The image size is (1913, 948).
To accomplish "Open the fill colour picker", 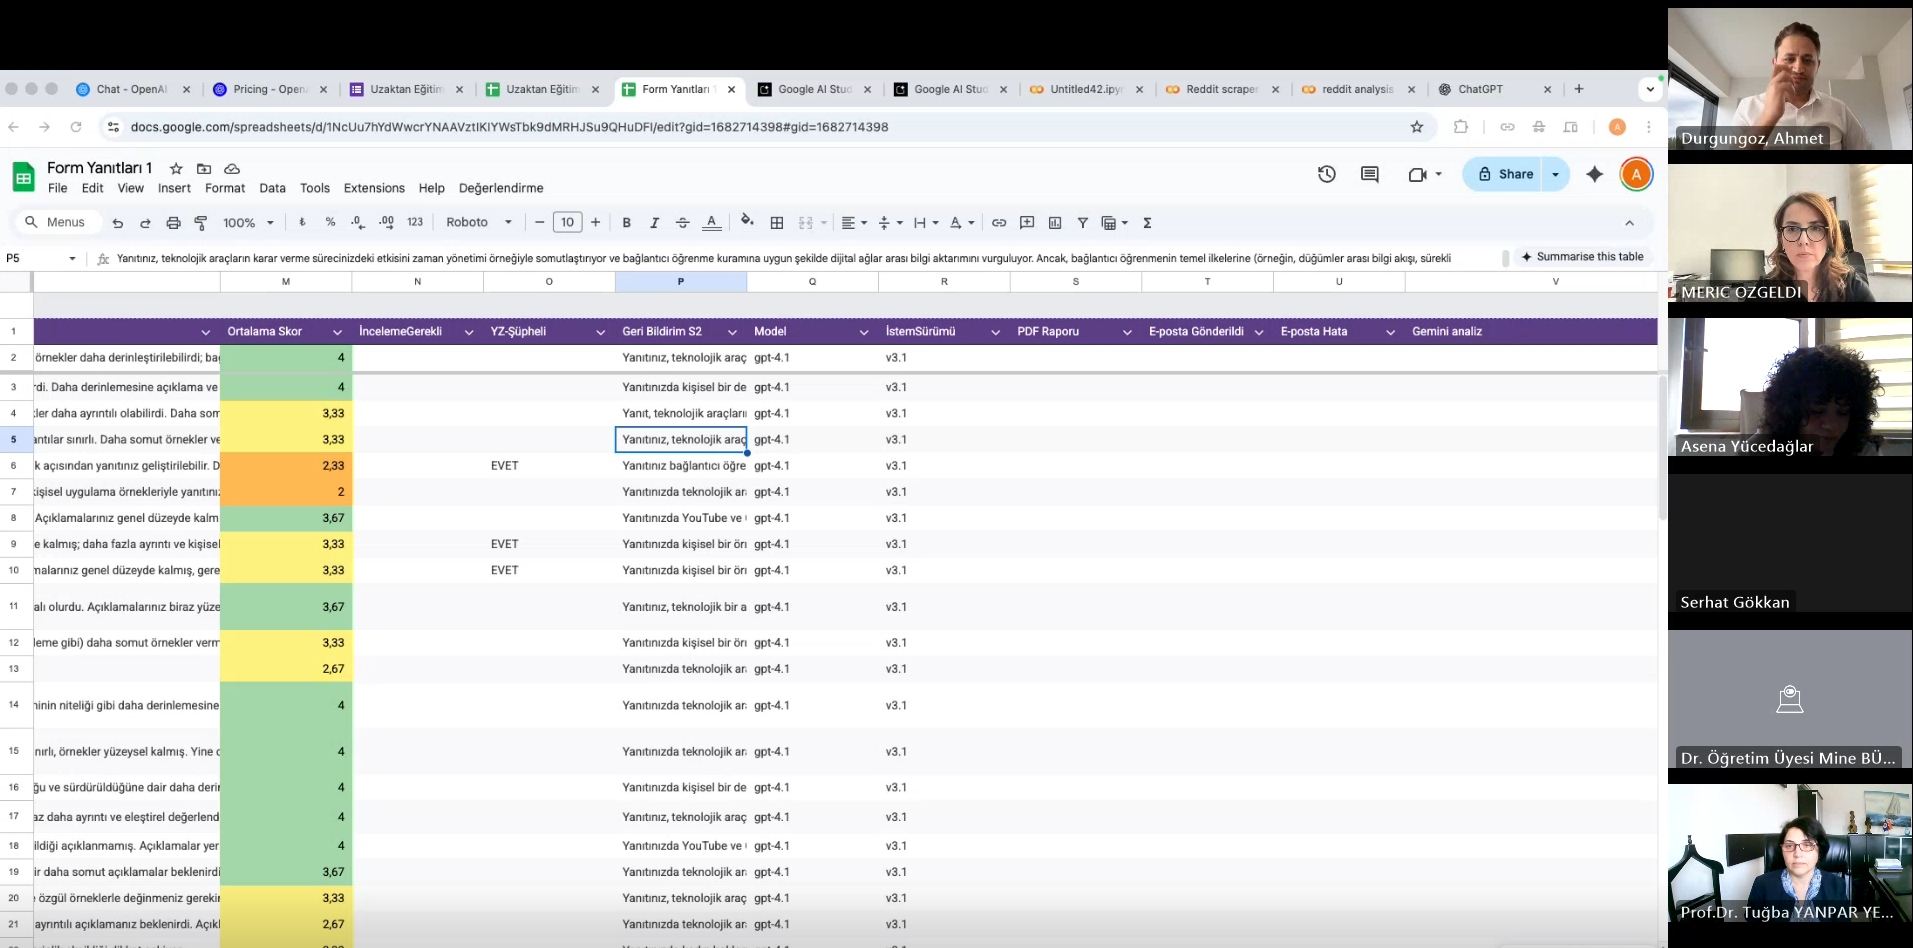I will click(746, 222).
